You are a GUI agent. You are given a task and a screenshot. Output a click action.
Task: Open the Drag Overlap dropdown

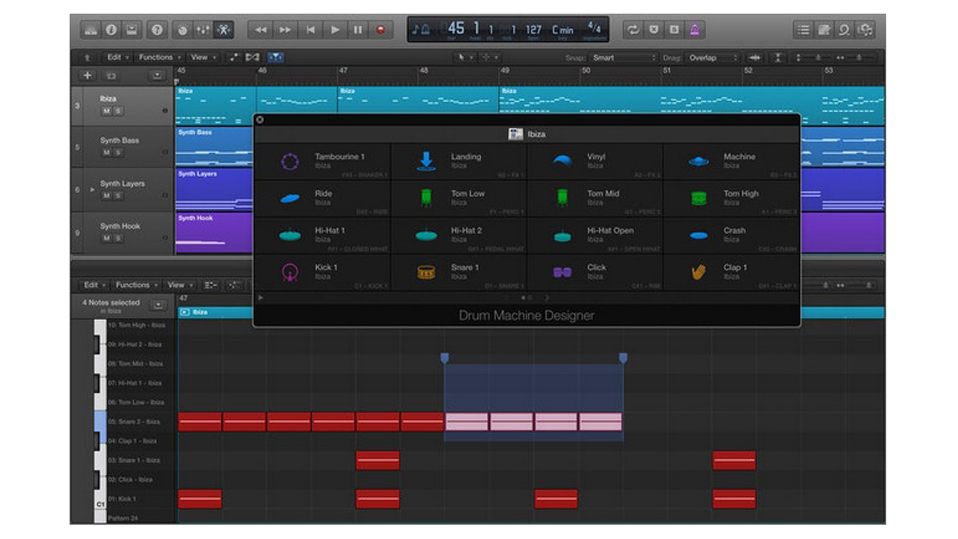point(713,58)
